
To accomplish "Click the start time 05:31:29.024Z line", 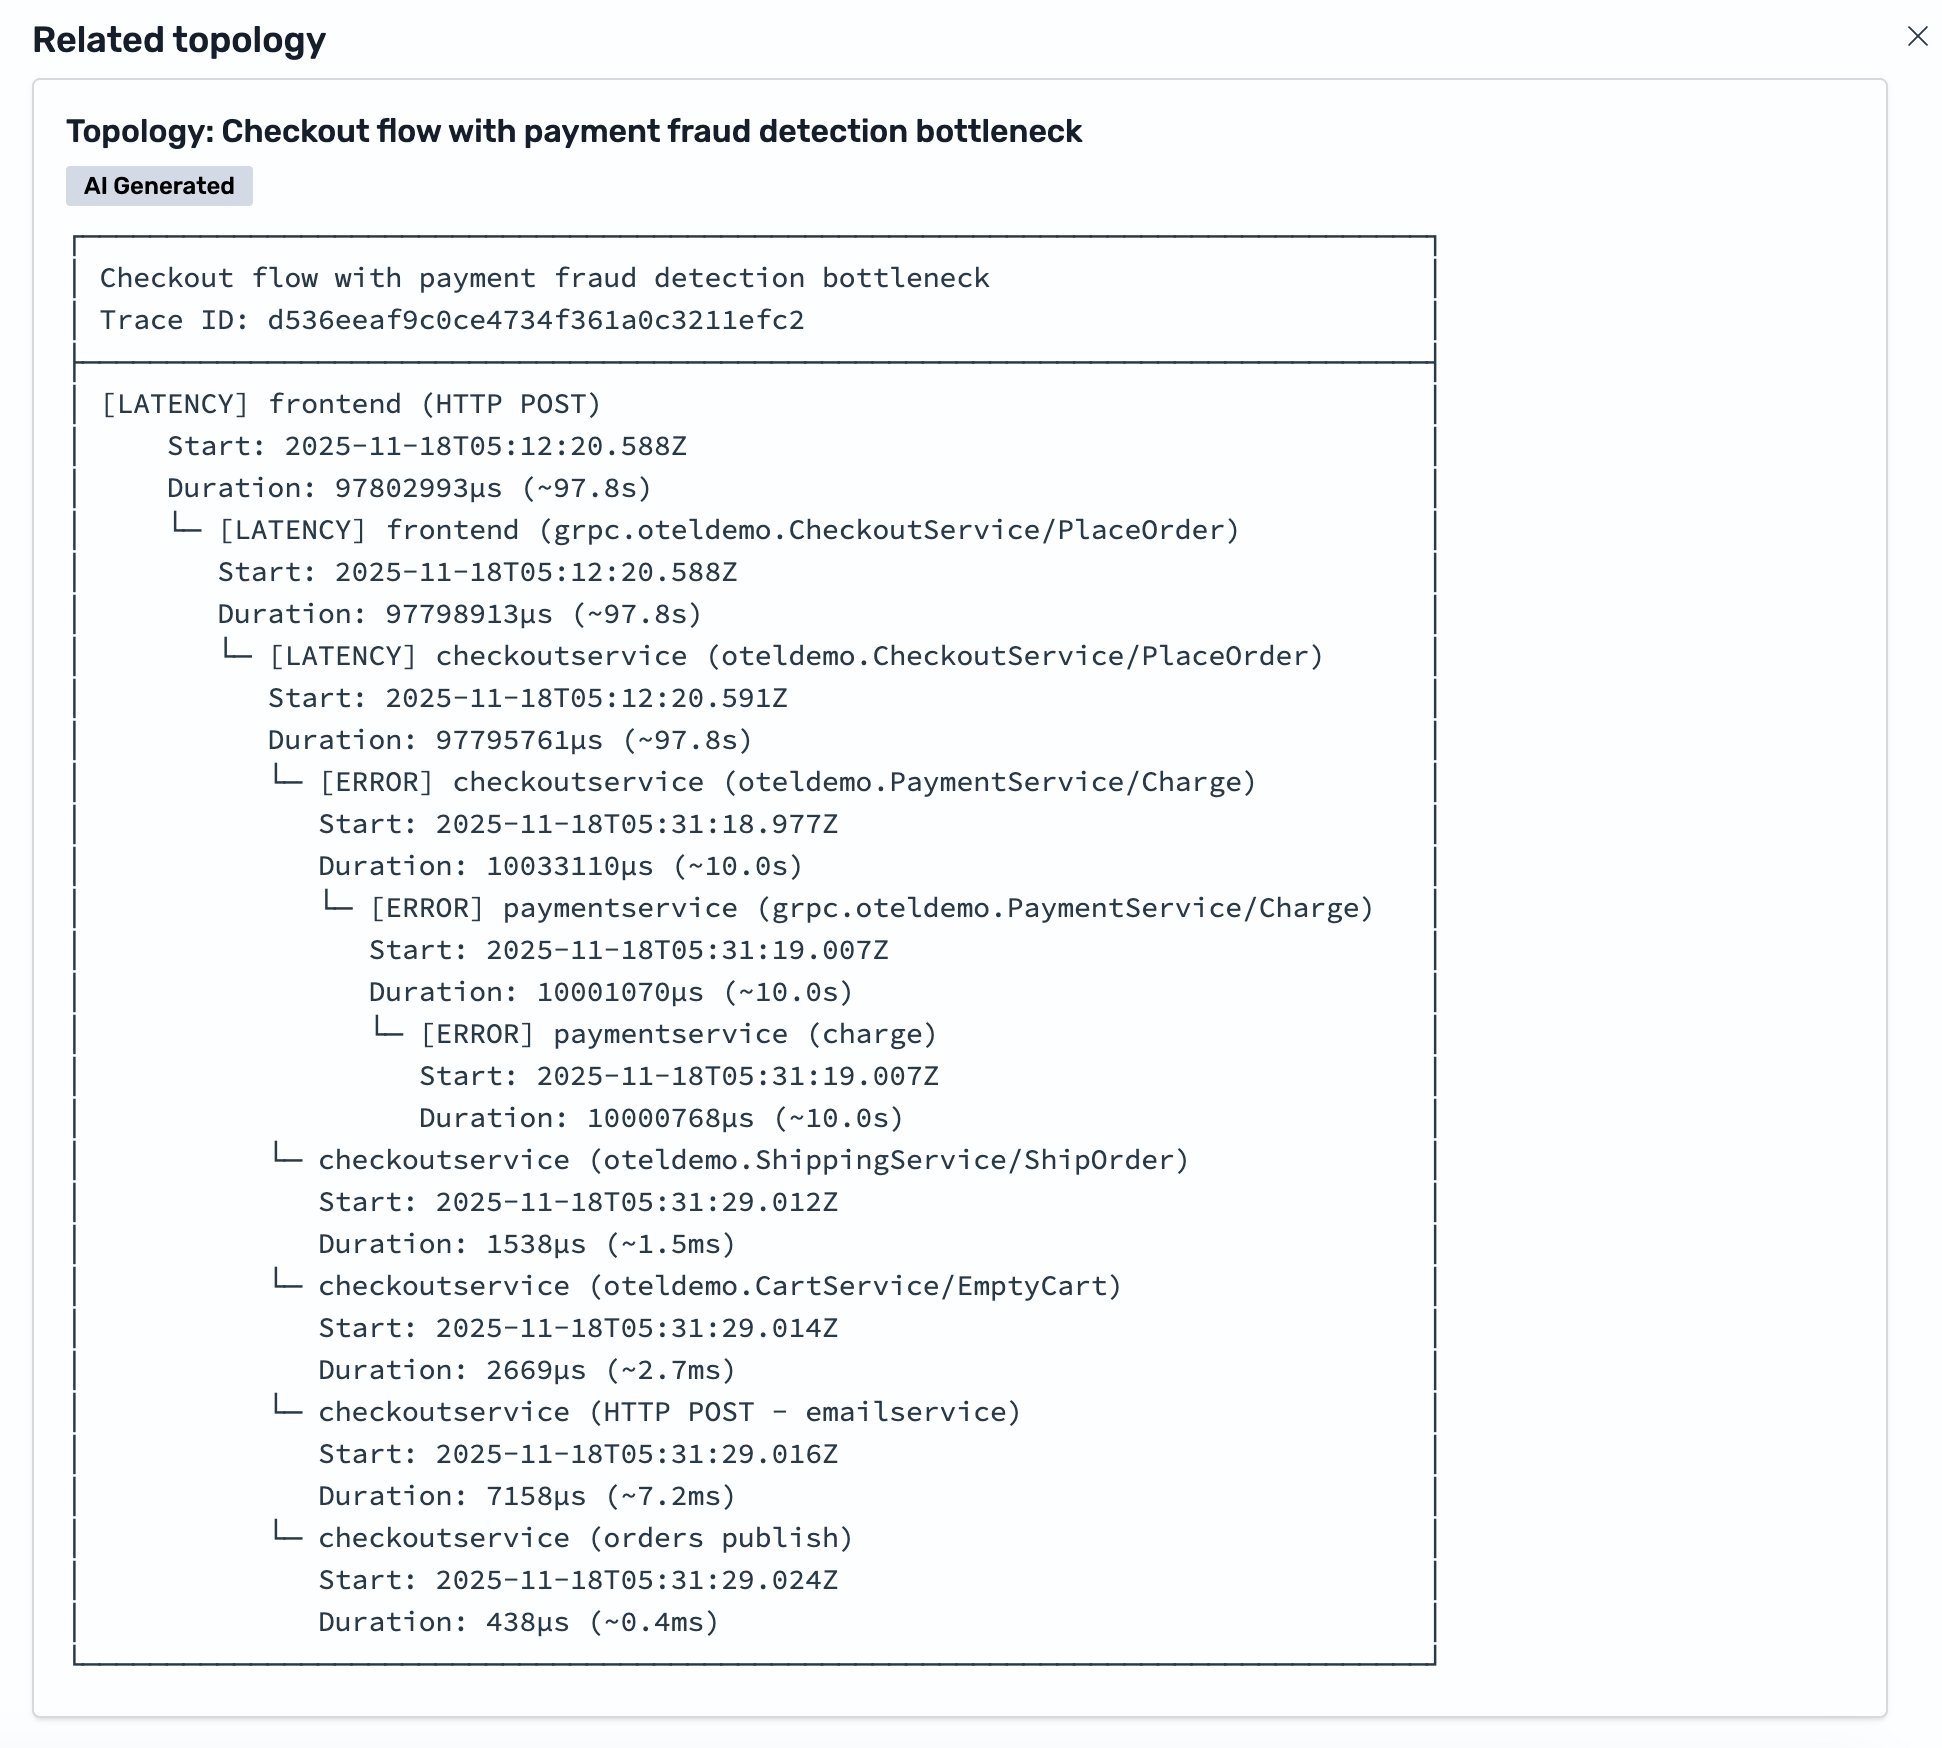I will 578,1580.
